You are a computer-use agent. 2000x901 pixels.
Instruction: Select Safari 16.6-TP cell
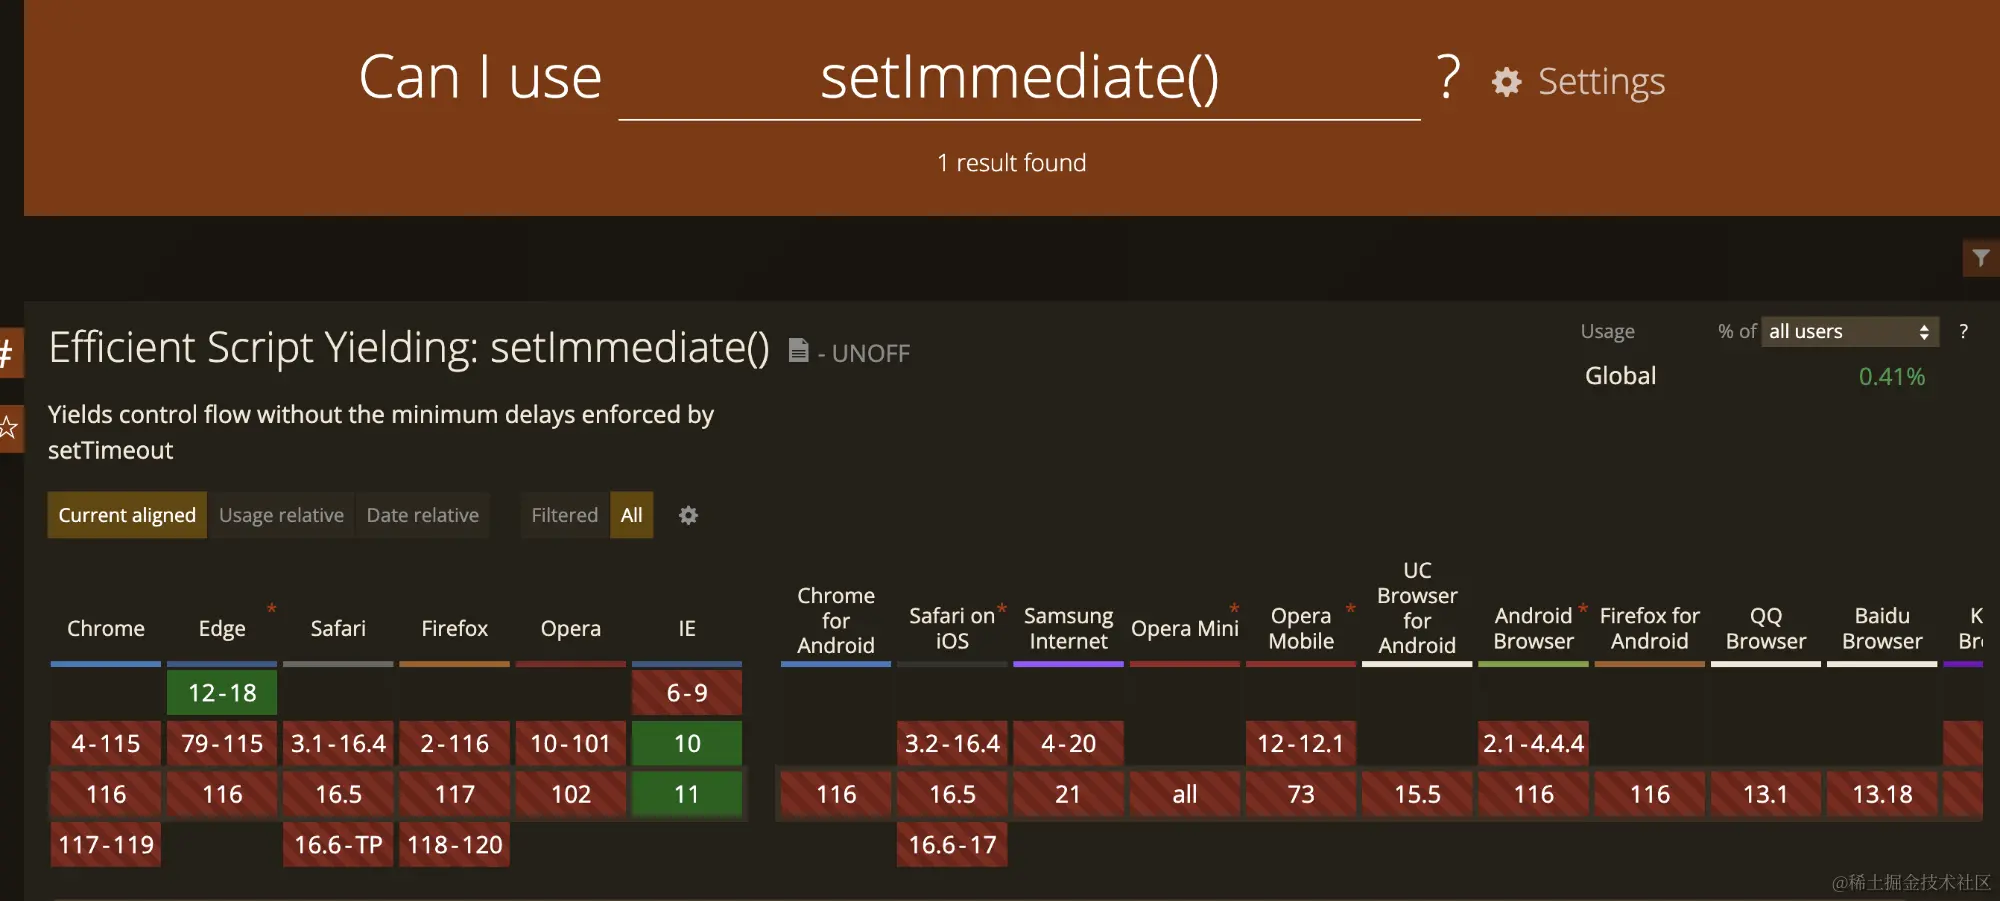[x=338, y=845]
